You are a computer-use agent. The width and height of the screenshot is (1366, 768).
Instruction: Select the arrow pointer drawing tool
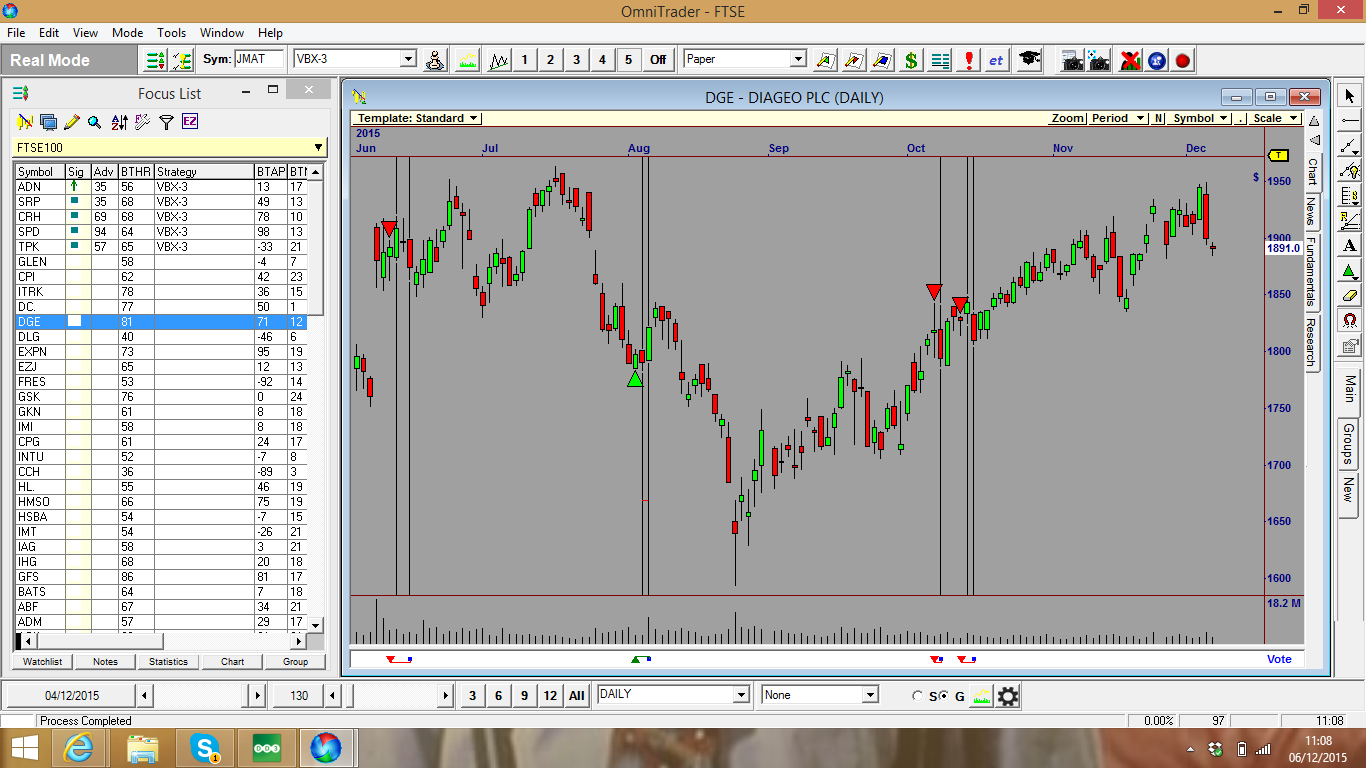1350,96
